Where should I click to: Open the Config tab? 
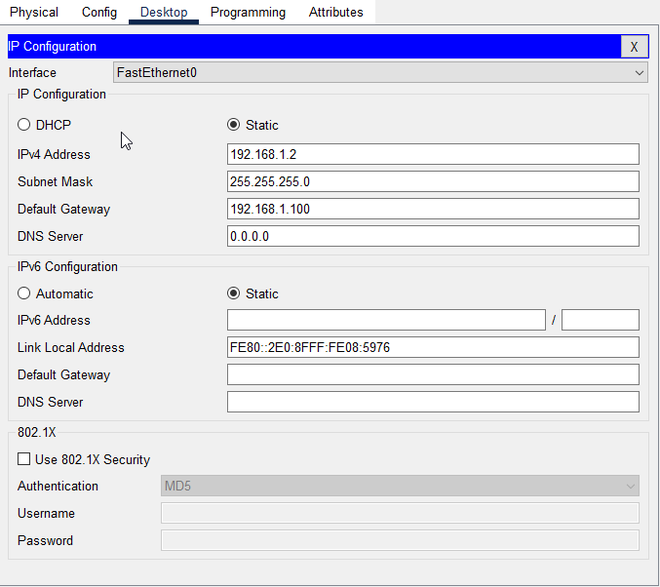(99, 12)
